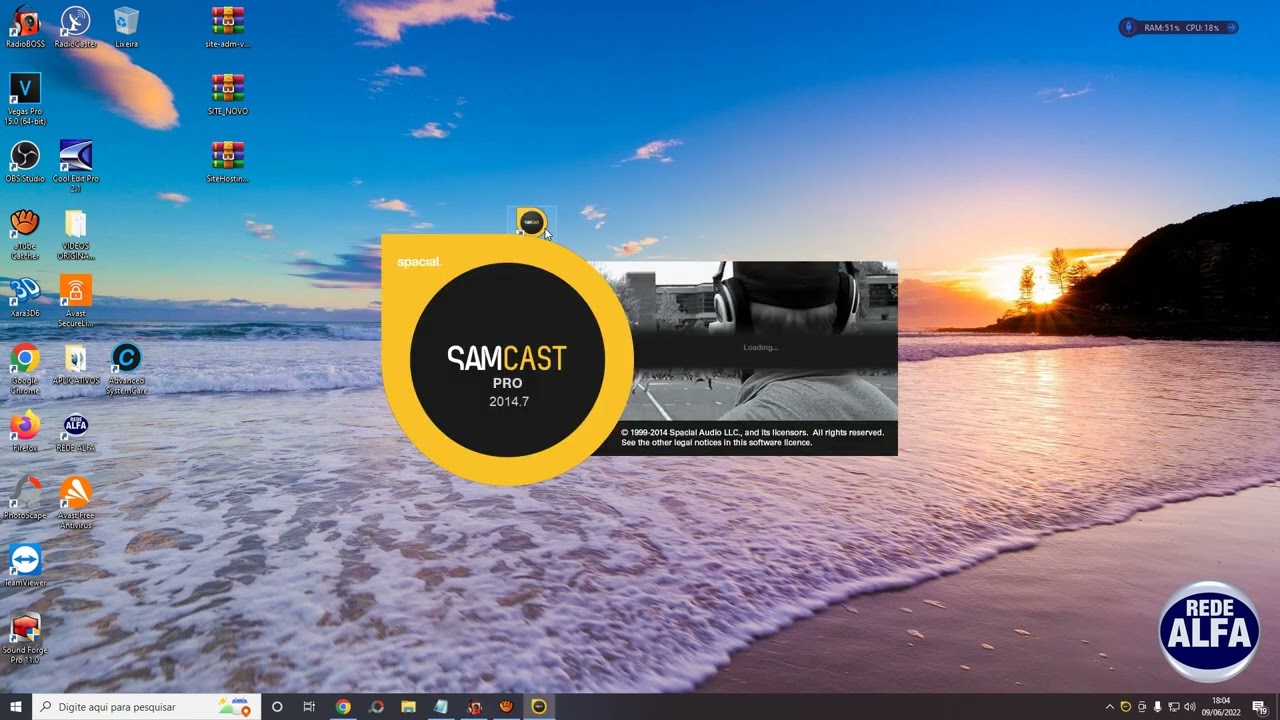This screenshot has height=720, width=1280.
Task: Select the VIDEOS ORIGINA folder
Action: point(75,233)
